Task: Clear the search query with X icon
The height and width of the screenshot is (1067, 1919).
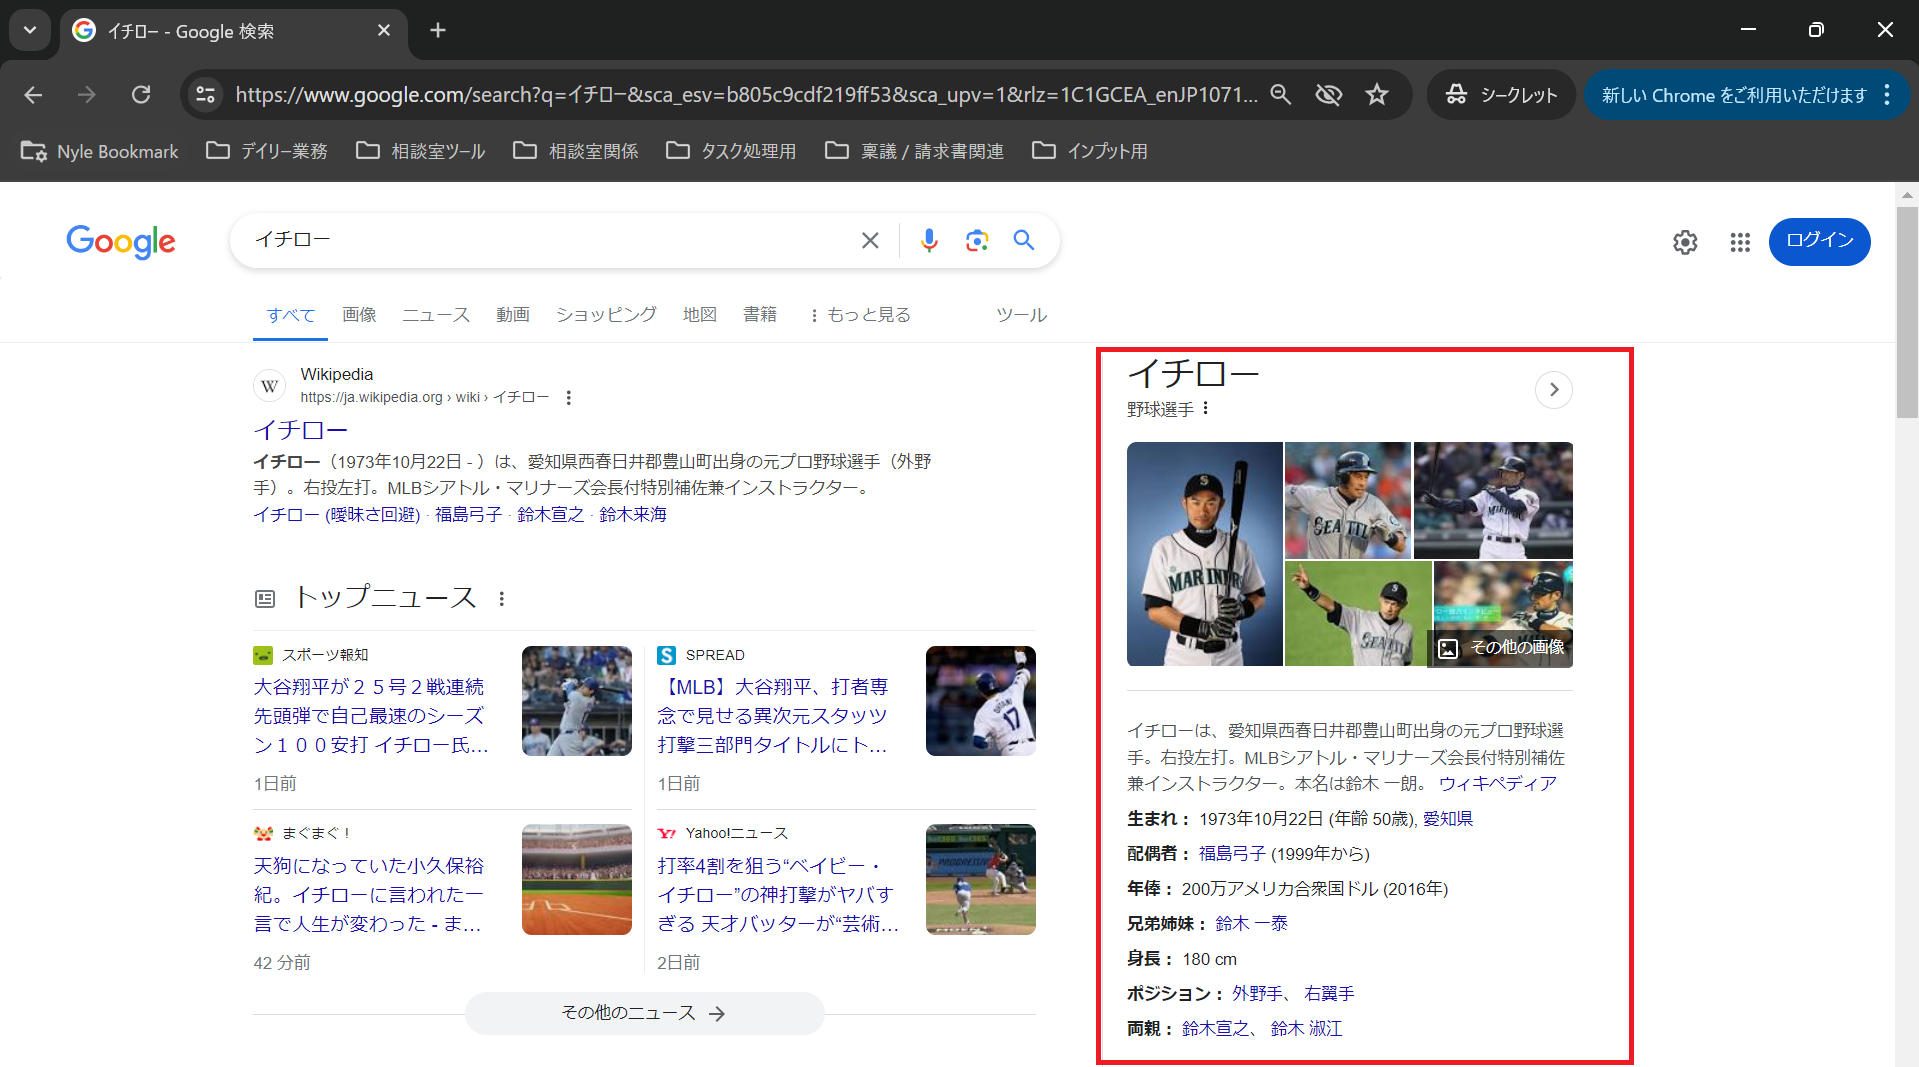Action: click(870, 240)
